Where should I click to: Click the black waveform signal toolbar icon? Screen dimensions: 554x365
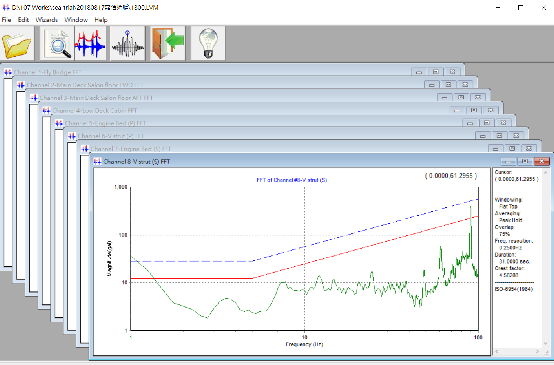click(128, 43)
